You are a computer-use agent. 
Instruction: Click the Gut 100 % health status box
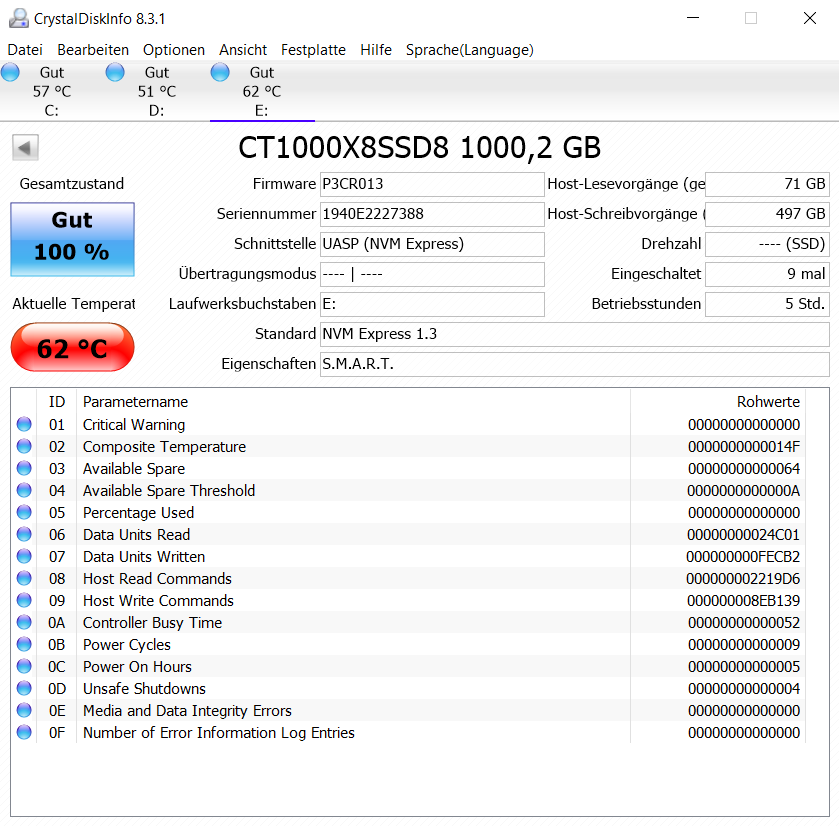[71, 239]
